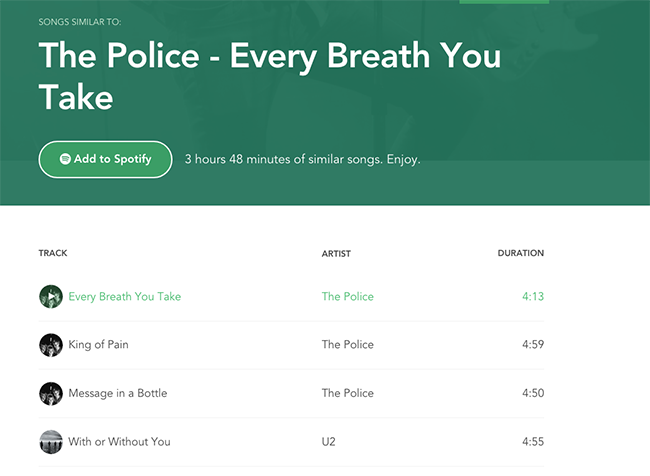The image size is (650, 476).
Task: Click the King of Pain album thumbnail
Action: point(51,345)
